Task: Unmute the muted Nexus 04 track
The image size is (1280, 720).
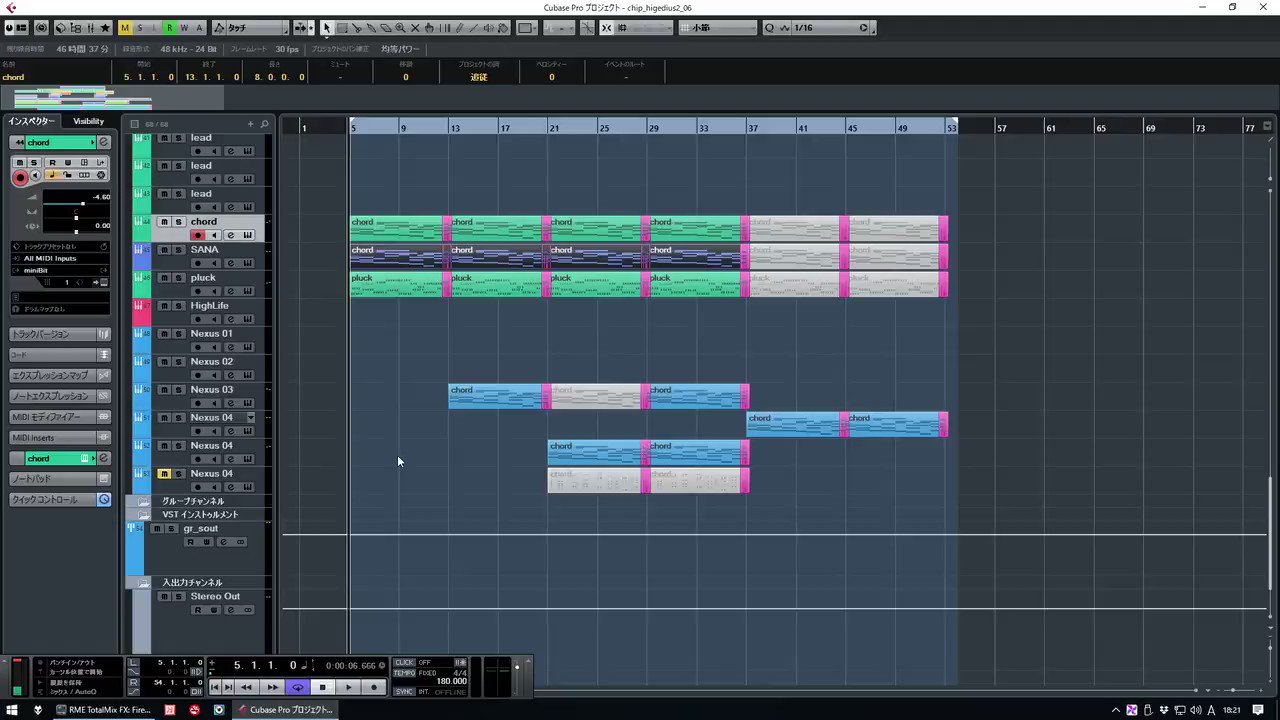Action: [164, 474]
